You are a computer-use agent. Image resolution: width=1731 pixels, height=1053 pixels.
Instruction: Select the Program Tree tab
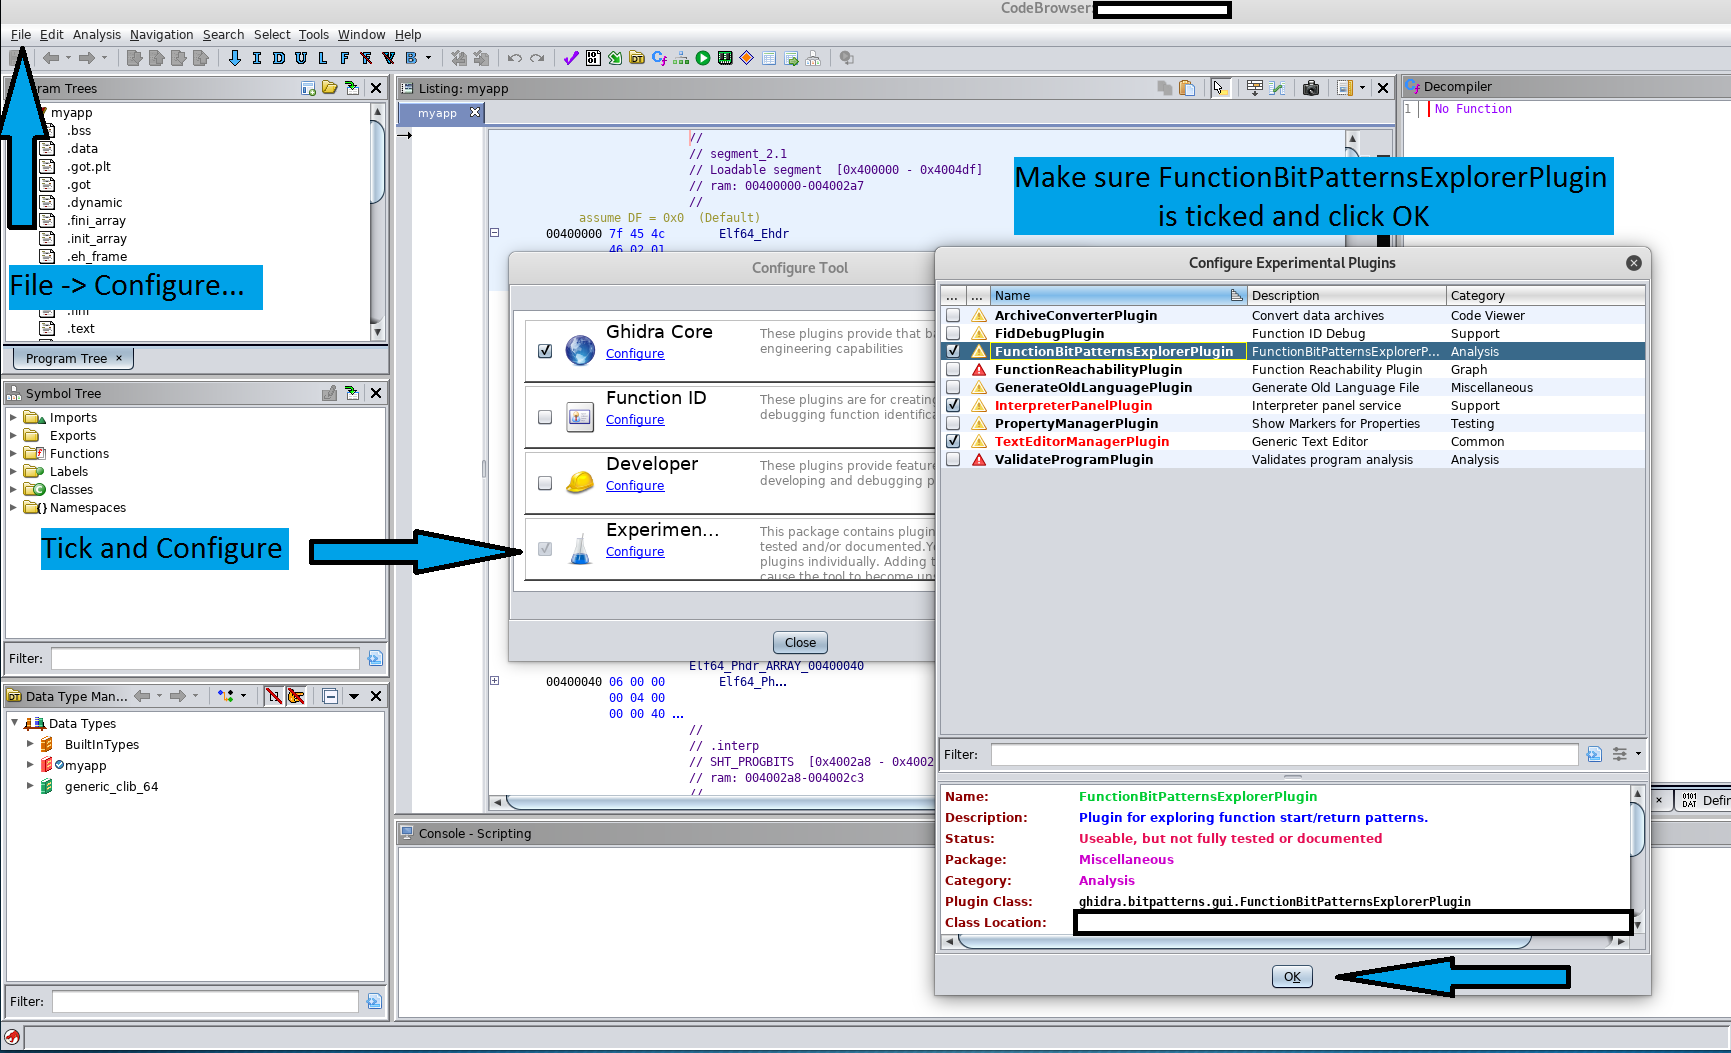(x=73, y=358)
